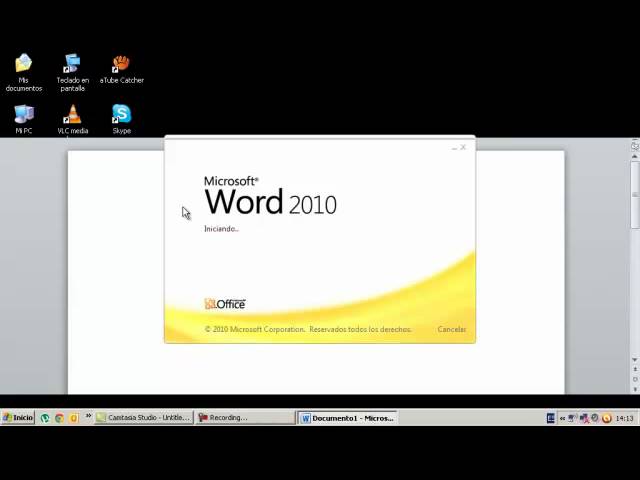
Task: Click the language bar icon in tray
Action: (x=551, y=418)
